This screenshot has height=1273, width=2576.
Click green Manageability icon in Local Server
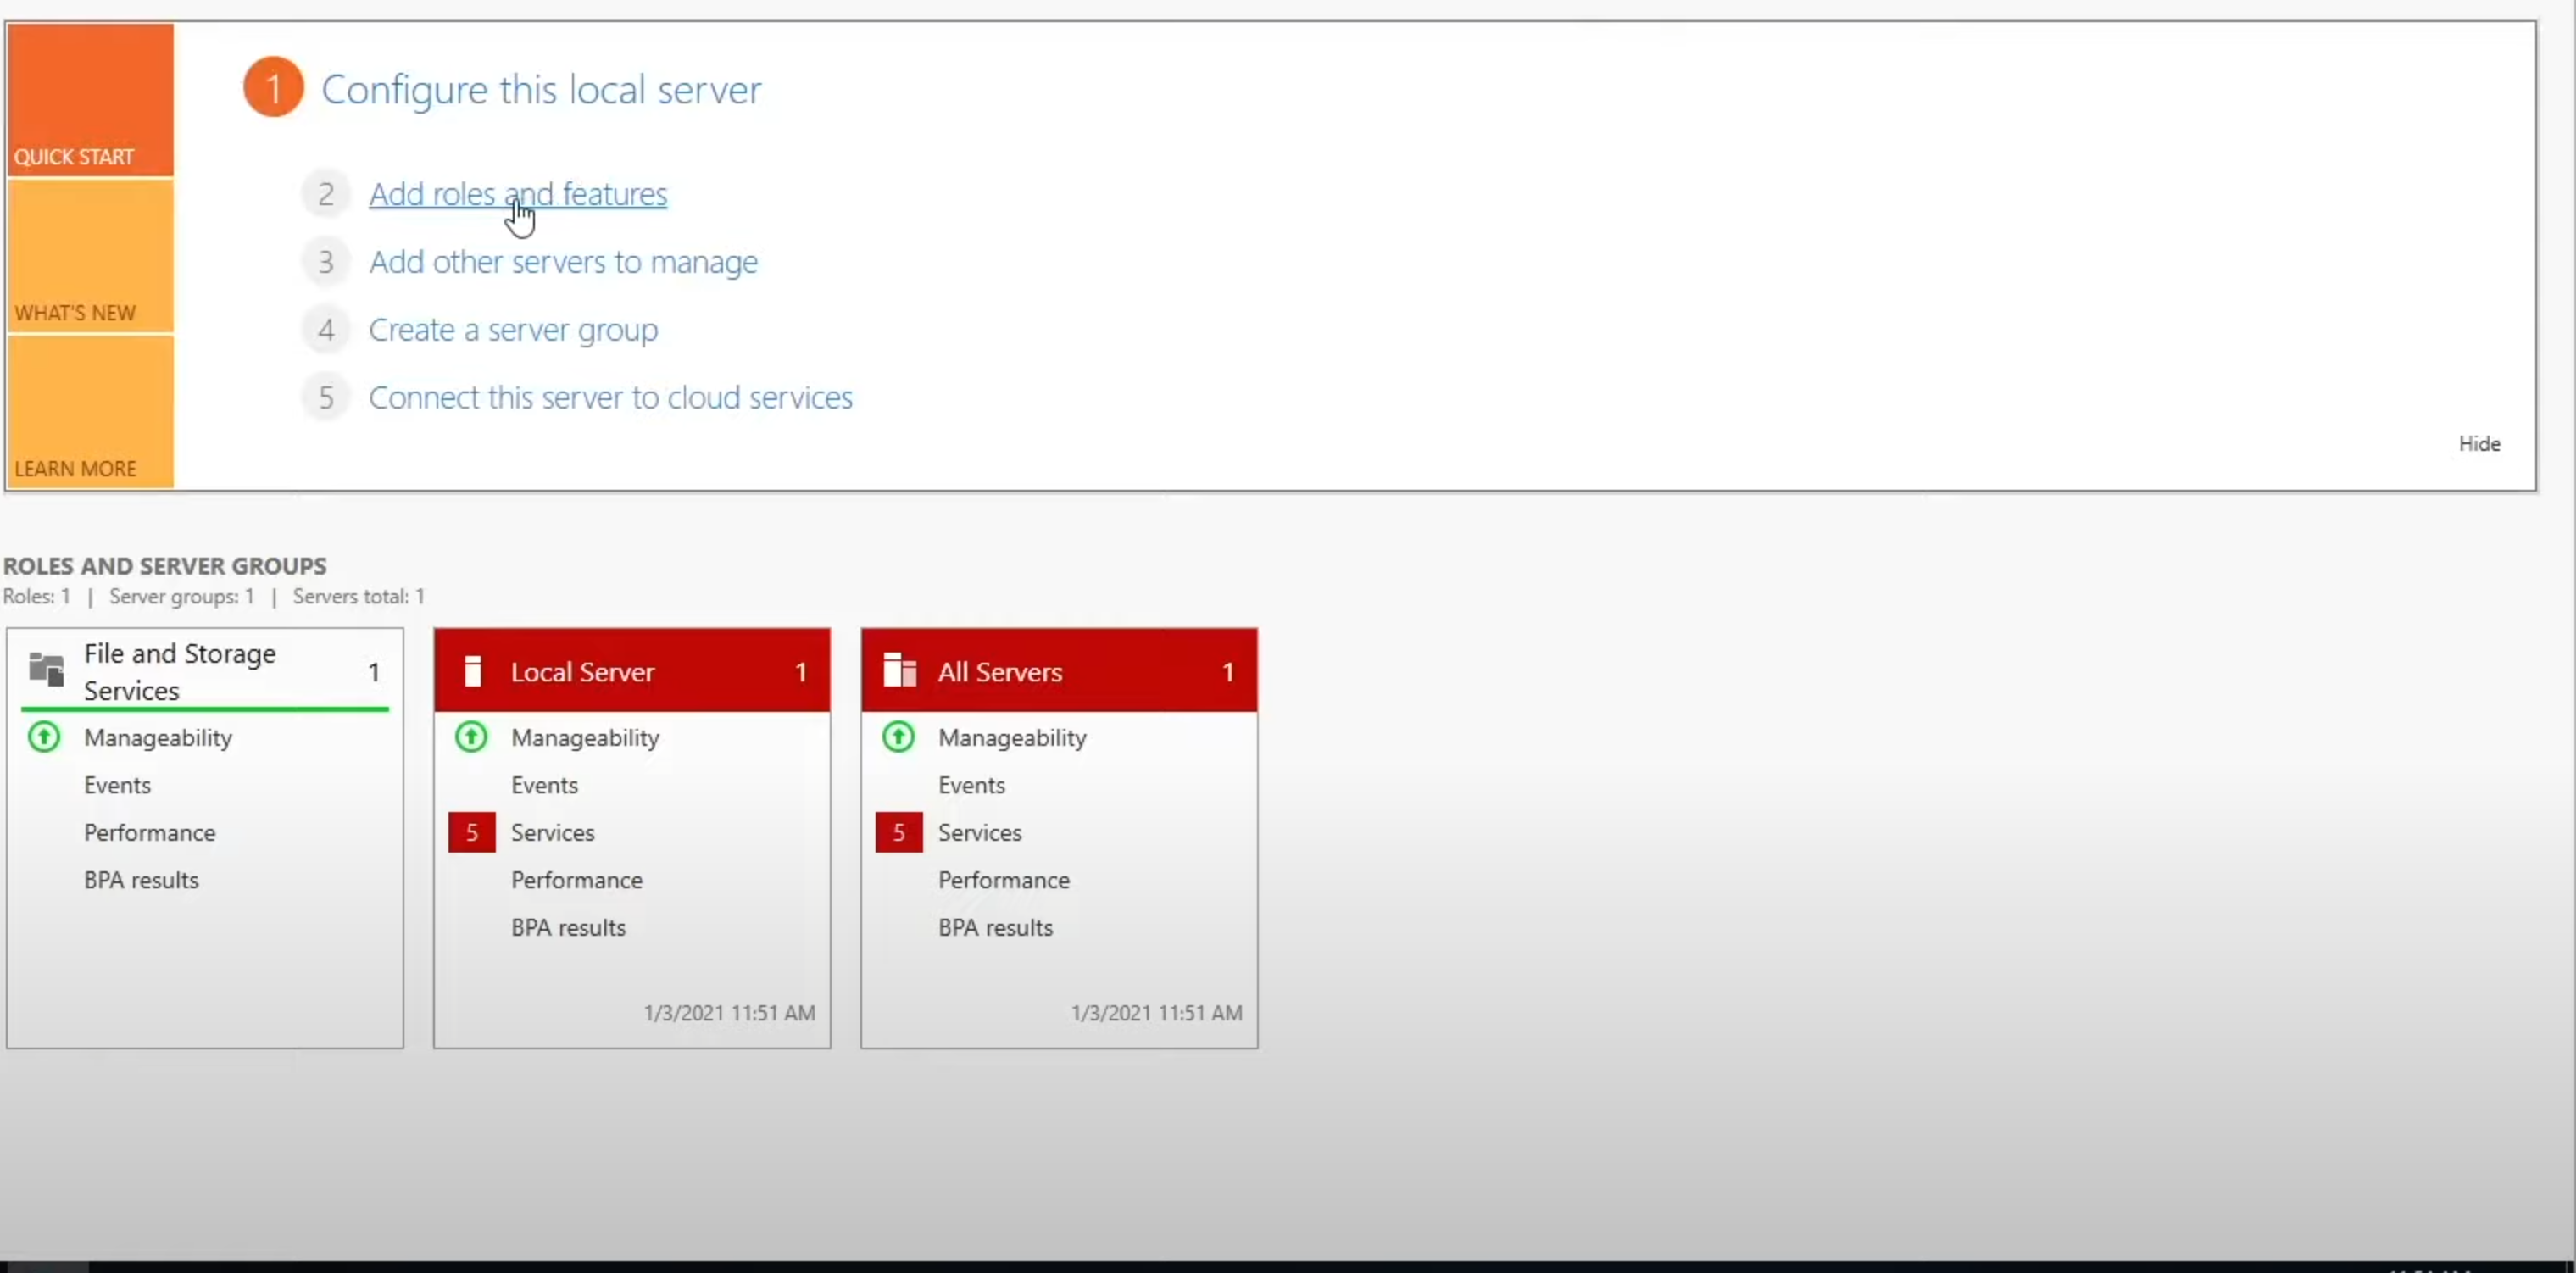pyautogui.click(x=471, y=738)
